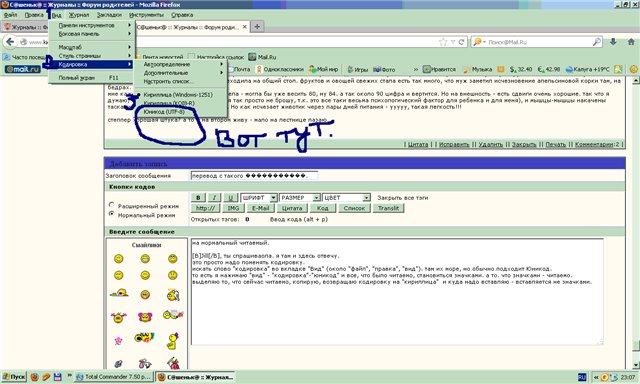Open the Калуга +19°C weather widget
640x384 pixels.
click(x=587, y=69)
